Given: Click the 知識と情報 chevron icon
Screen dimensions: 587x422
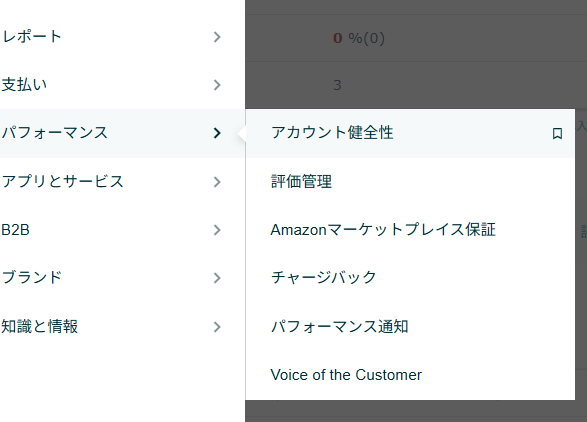Looking at the screenshot, I should click(217, 327).
